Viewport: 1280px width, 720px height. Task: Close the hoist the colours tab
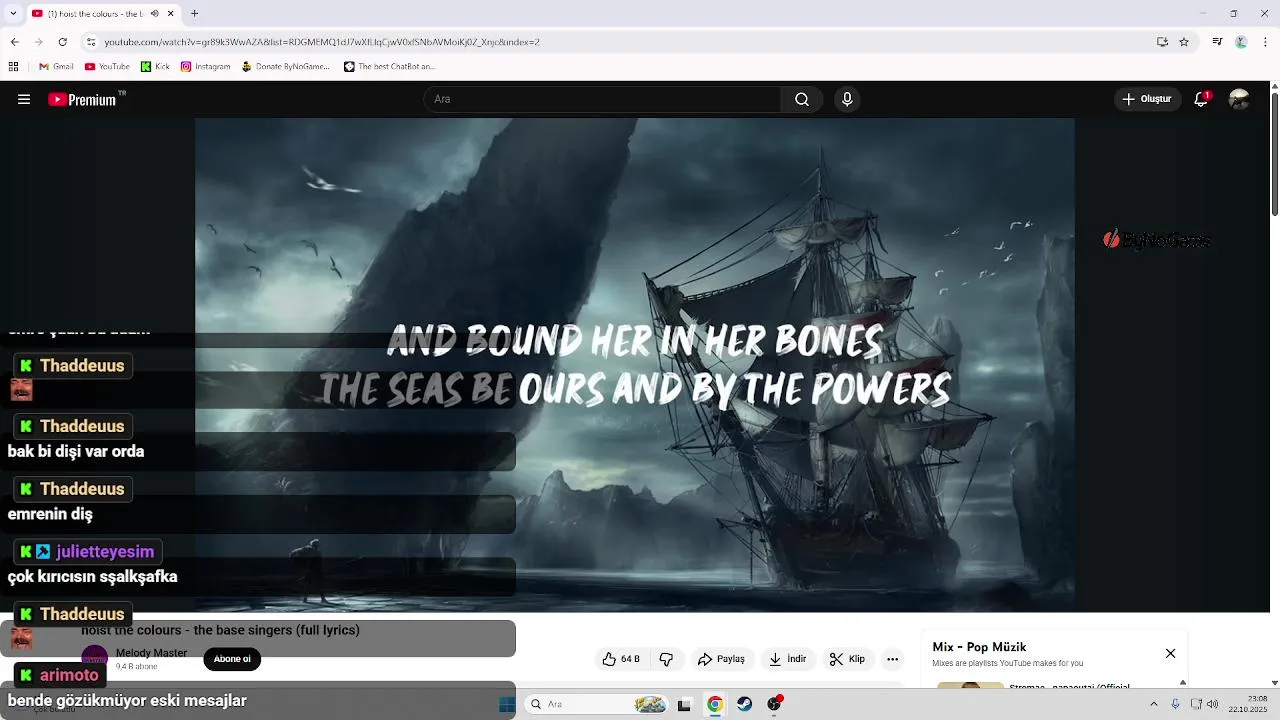tap(170, 14)
